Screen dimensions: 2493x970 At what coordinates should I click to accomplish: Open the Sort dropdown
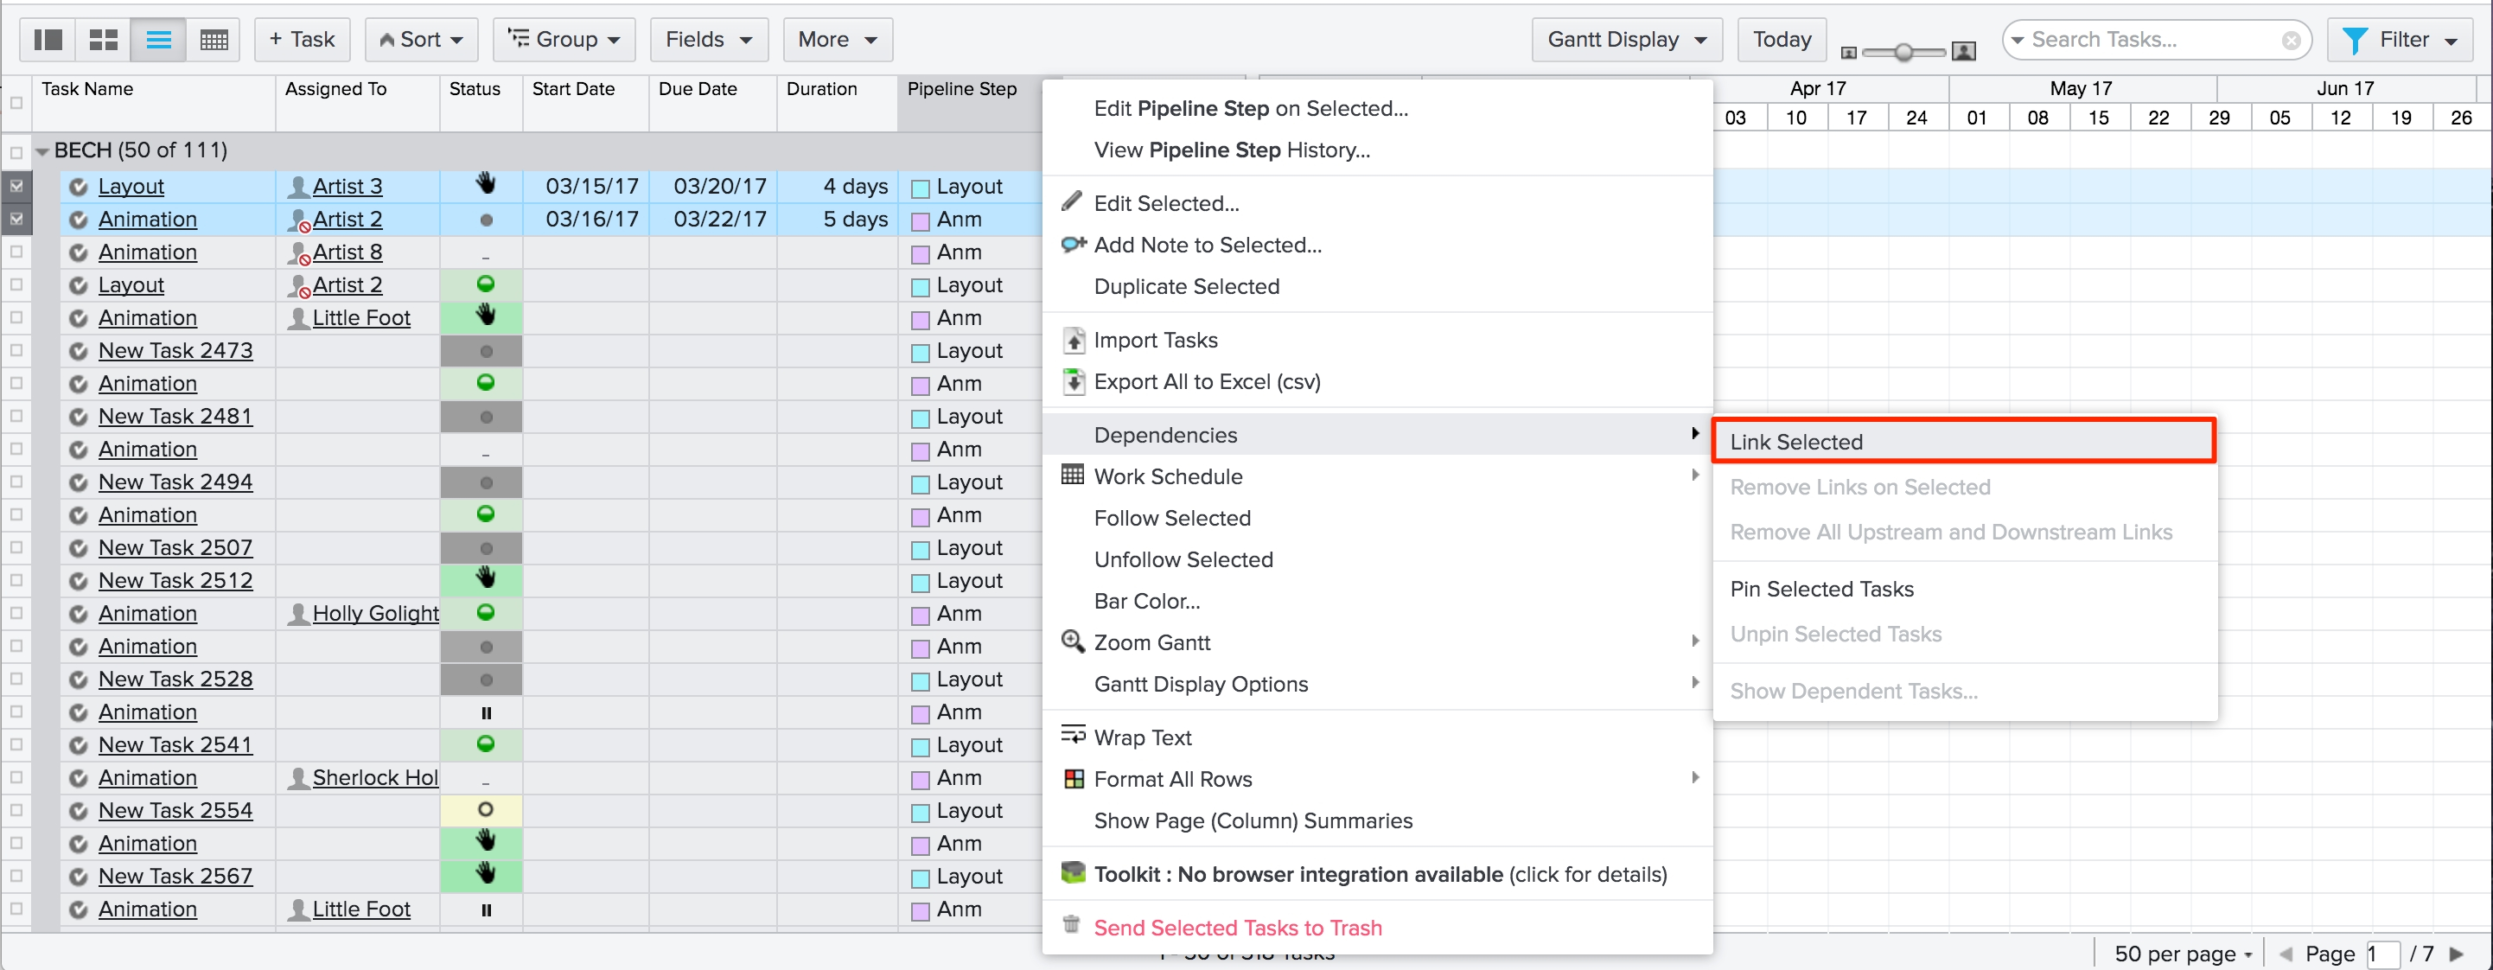[421, 39]
